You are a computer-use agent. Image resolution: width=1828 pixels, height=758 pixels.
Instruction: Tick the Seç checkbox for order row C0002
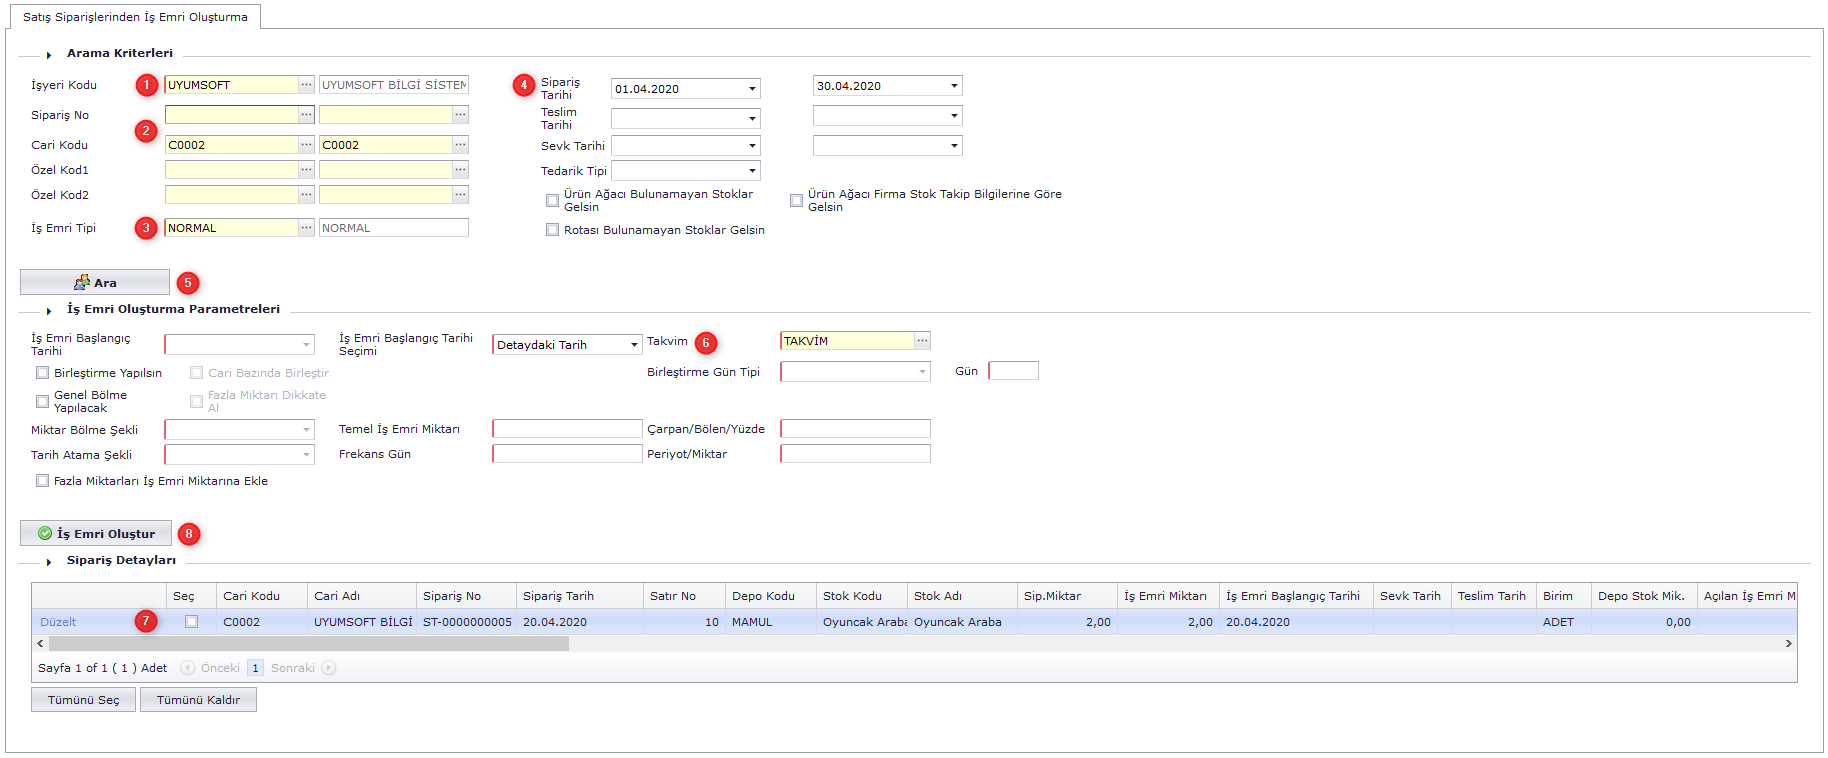[x=191, y=622]
